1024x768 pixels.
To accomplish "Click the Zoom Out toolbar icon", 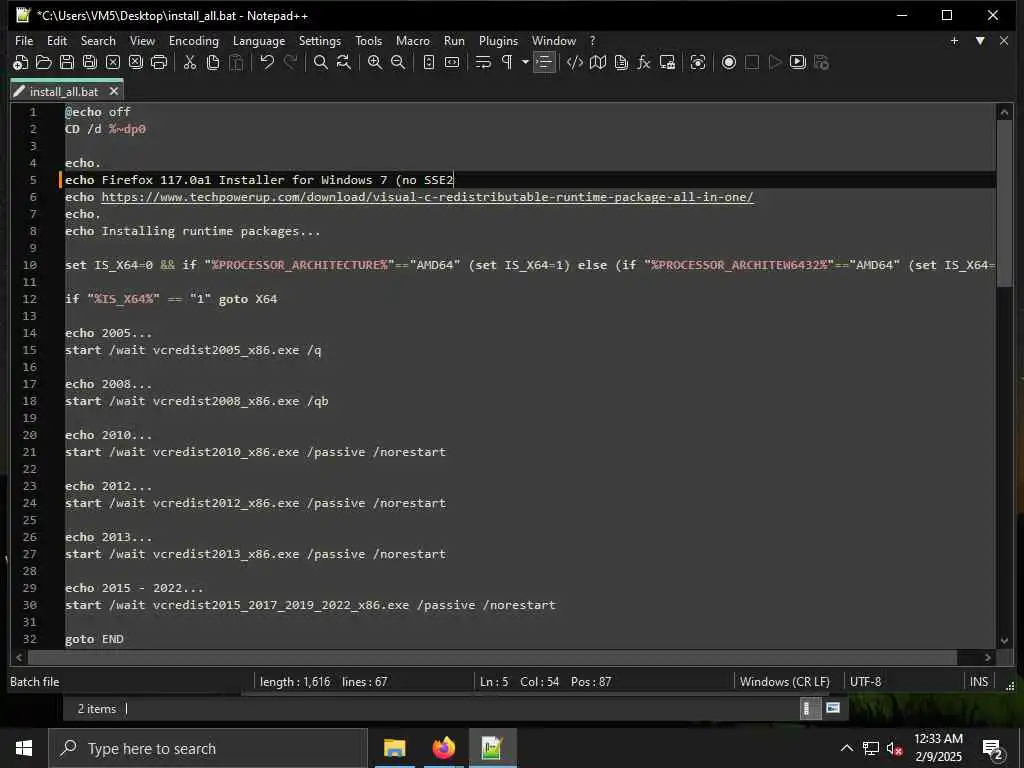I will (x=398, y=63).
